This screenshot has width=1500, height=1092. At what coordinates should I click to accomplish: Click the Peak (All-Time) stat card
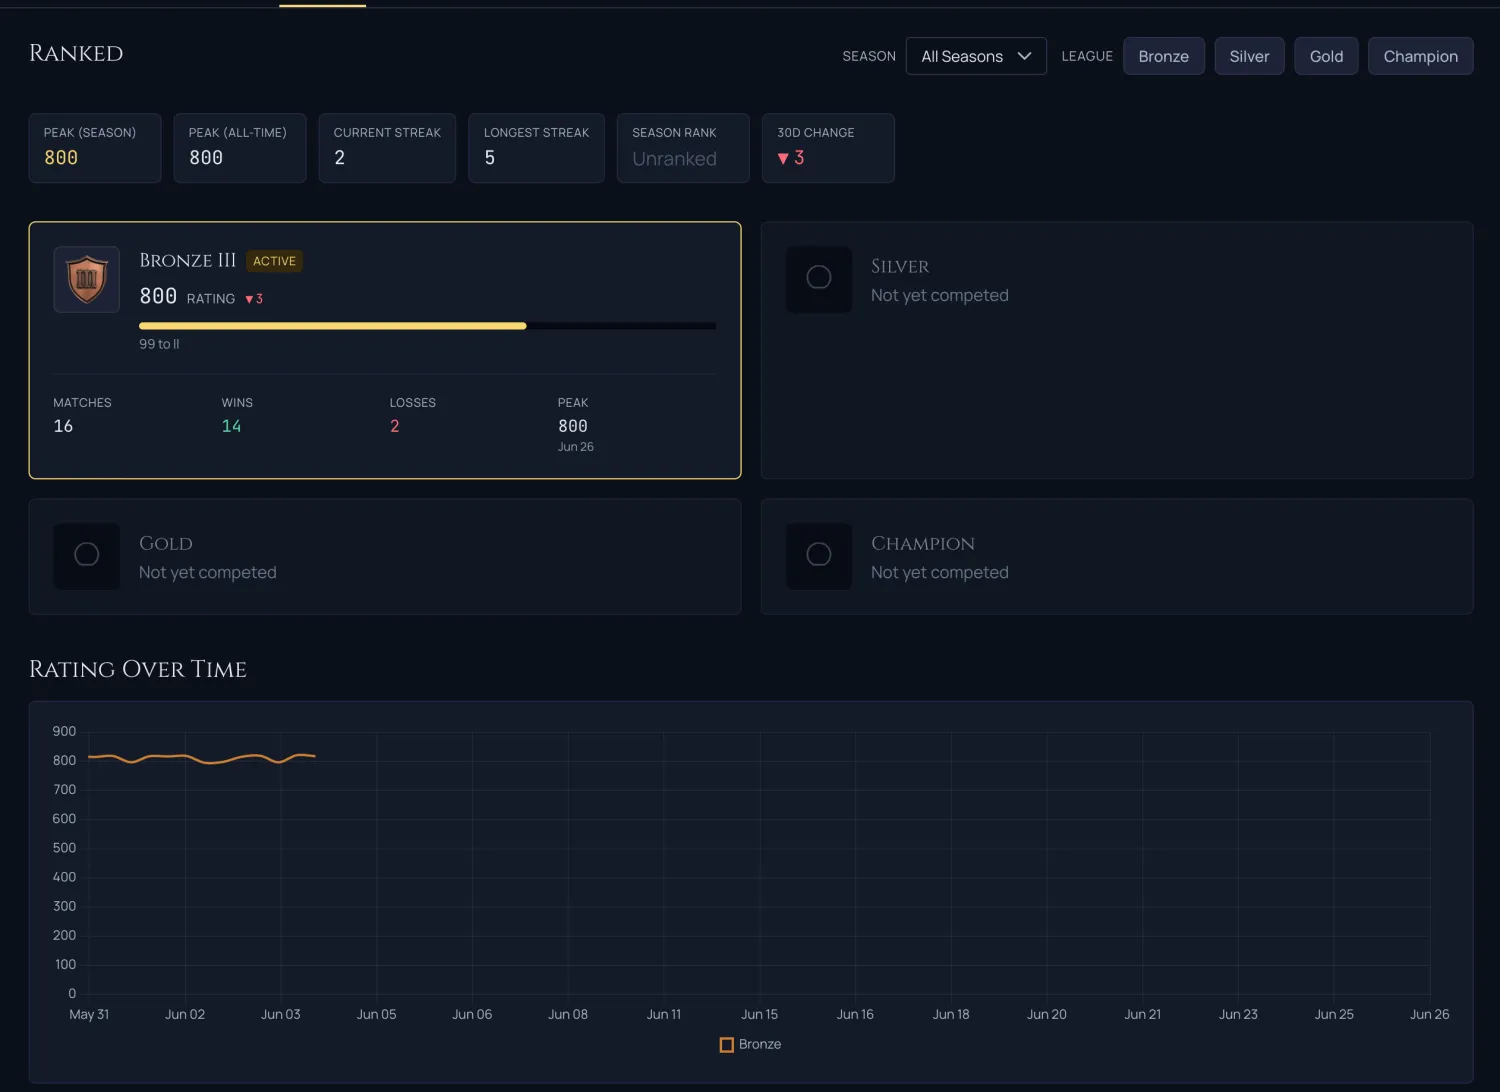[240, 148]
